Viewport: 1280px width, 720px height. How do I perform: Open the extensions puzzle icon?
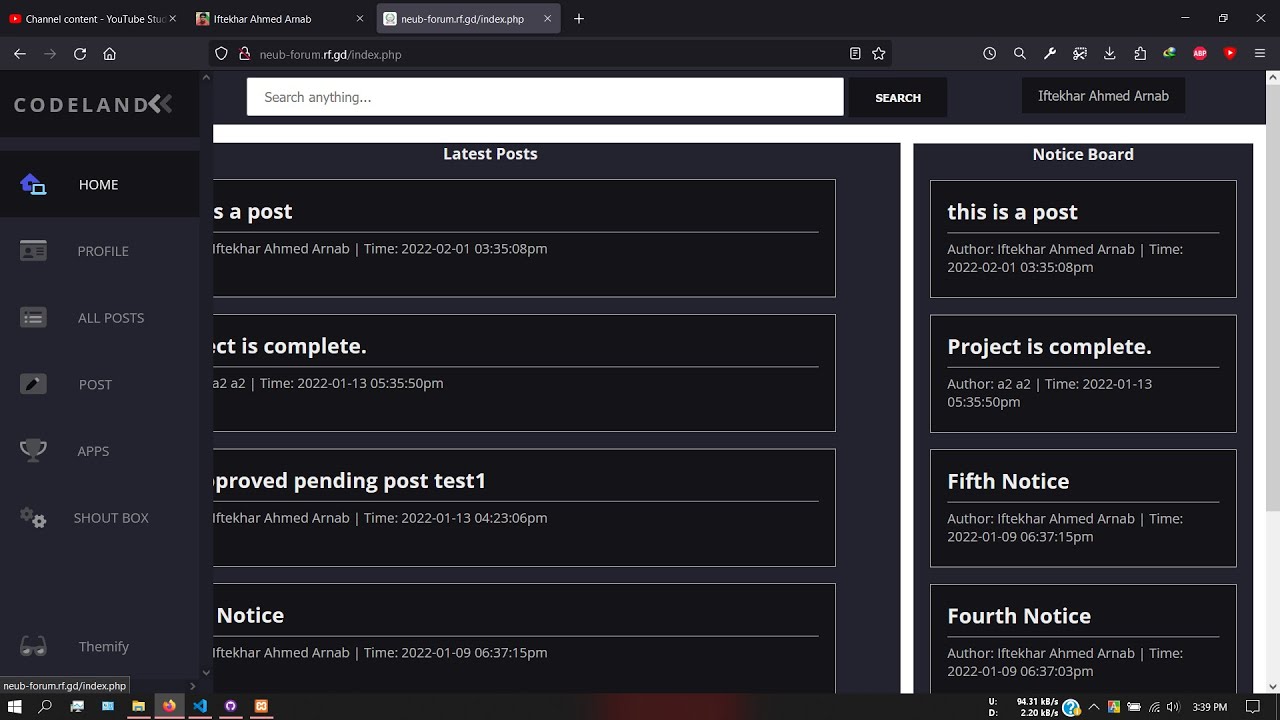pyautogui.click(x=1140, y=54)
